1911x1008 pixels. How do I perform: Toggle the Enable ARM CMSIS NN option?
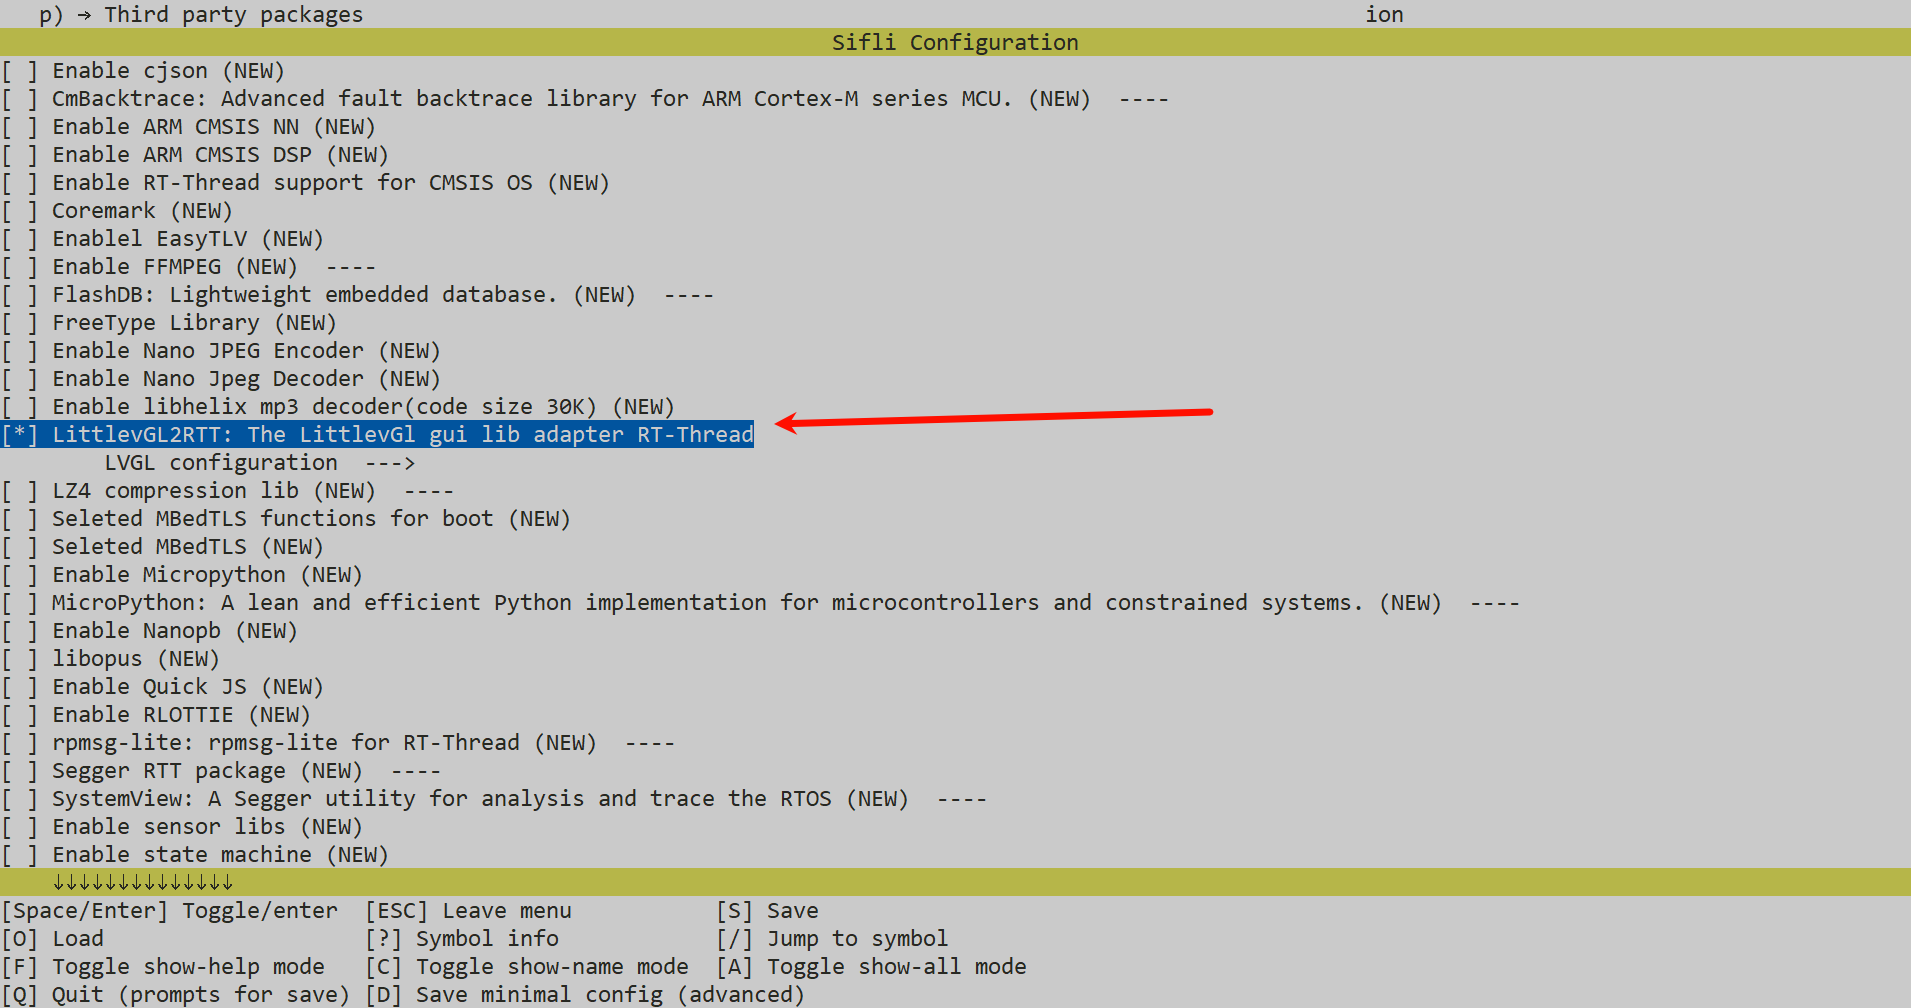click(x=20, y=127)
